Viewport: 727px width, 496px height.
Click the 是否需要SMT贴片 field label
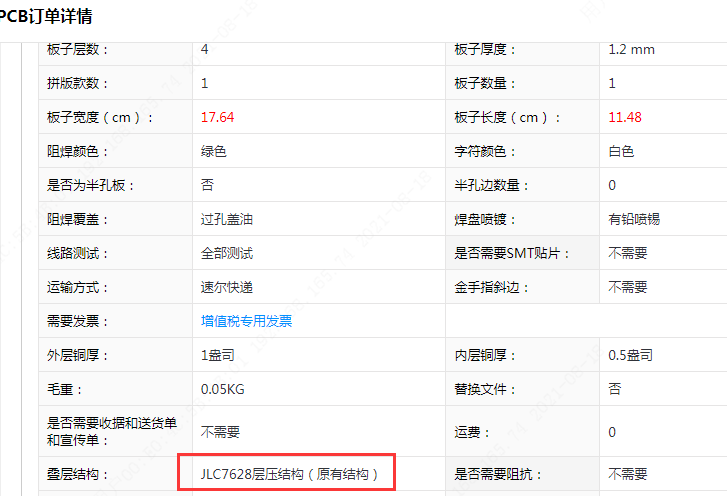click(511, 253)
